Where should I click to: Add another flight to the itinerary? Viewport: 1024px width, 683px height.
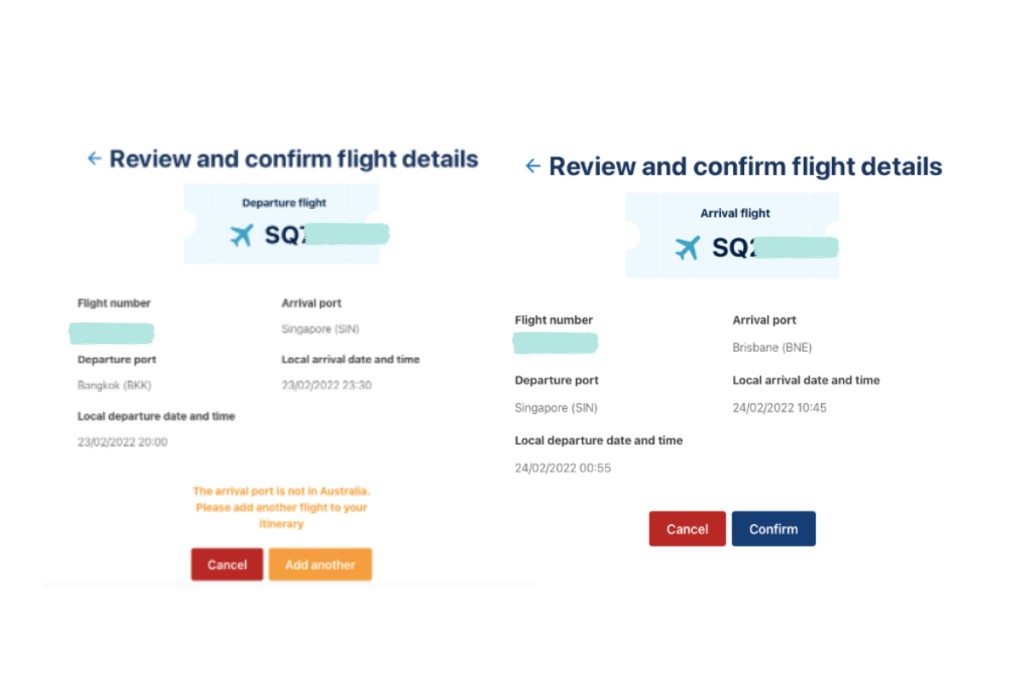(320, 565)
